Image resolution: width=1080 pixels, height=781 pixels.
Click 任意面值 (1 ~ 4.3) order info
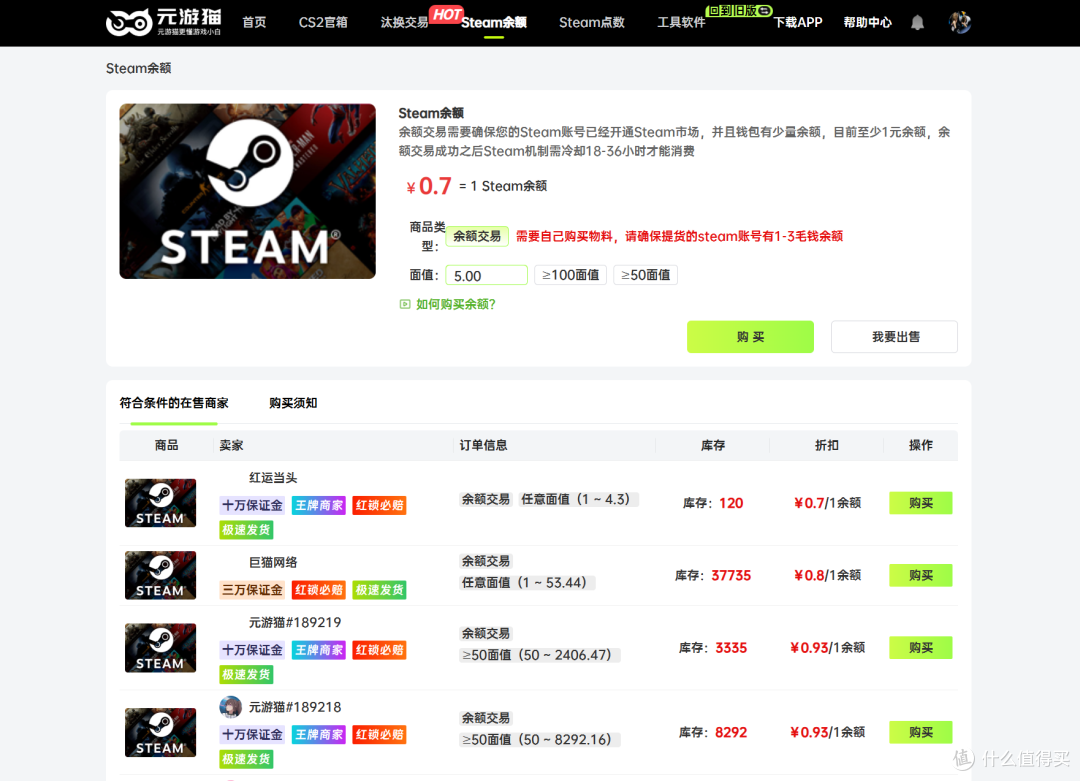coord(577,499)
